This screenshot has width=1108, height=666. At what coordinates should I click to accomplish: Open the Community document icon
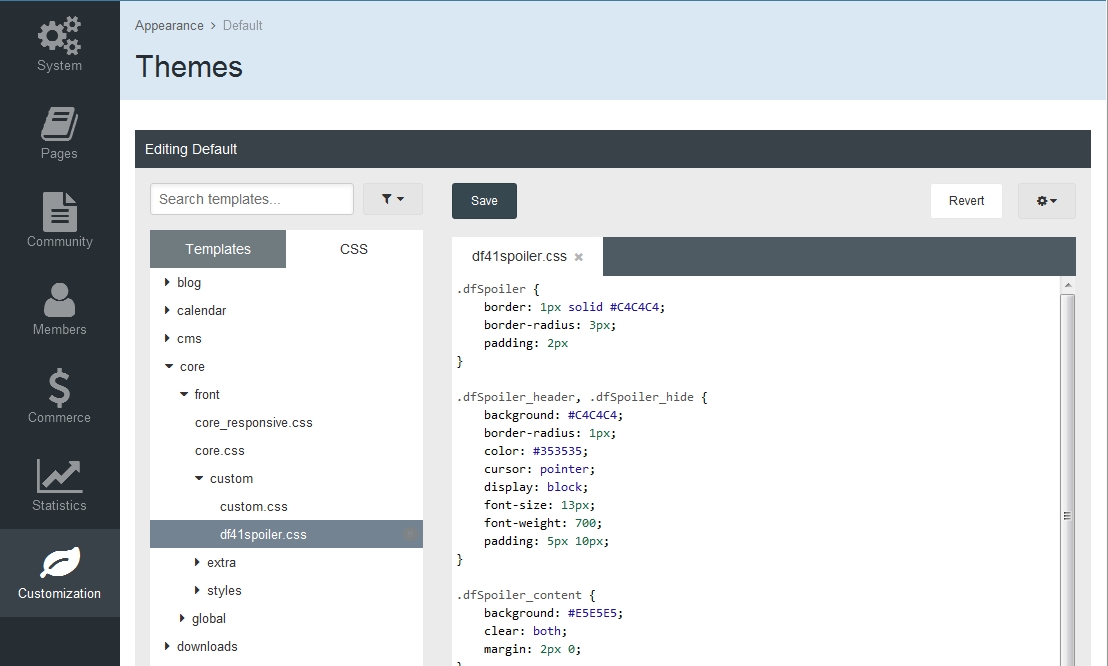59,211
